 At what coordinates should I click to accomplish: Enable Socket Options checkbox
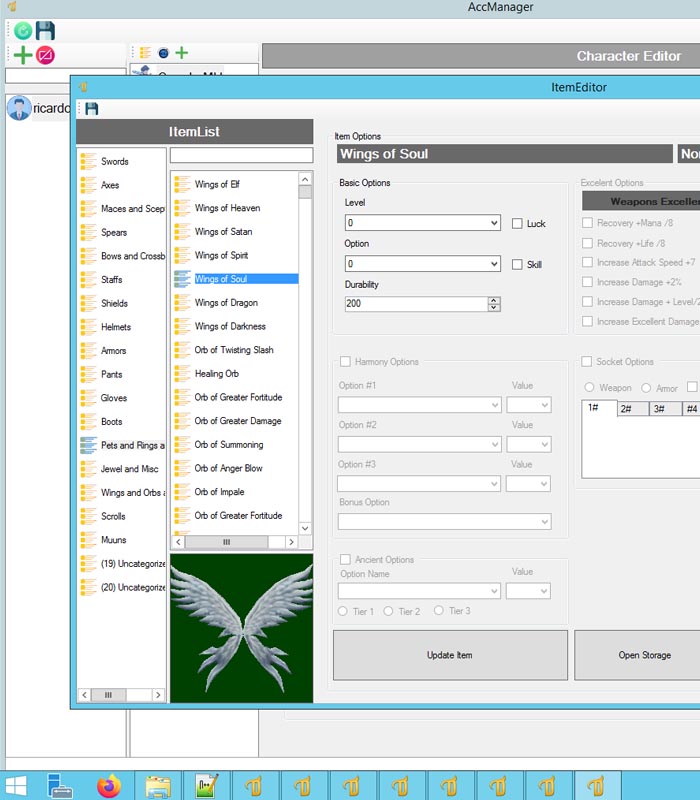pos(587,362)
